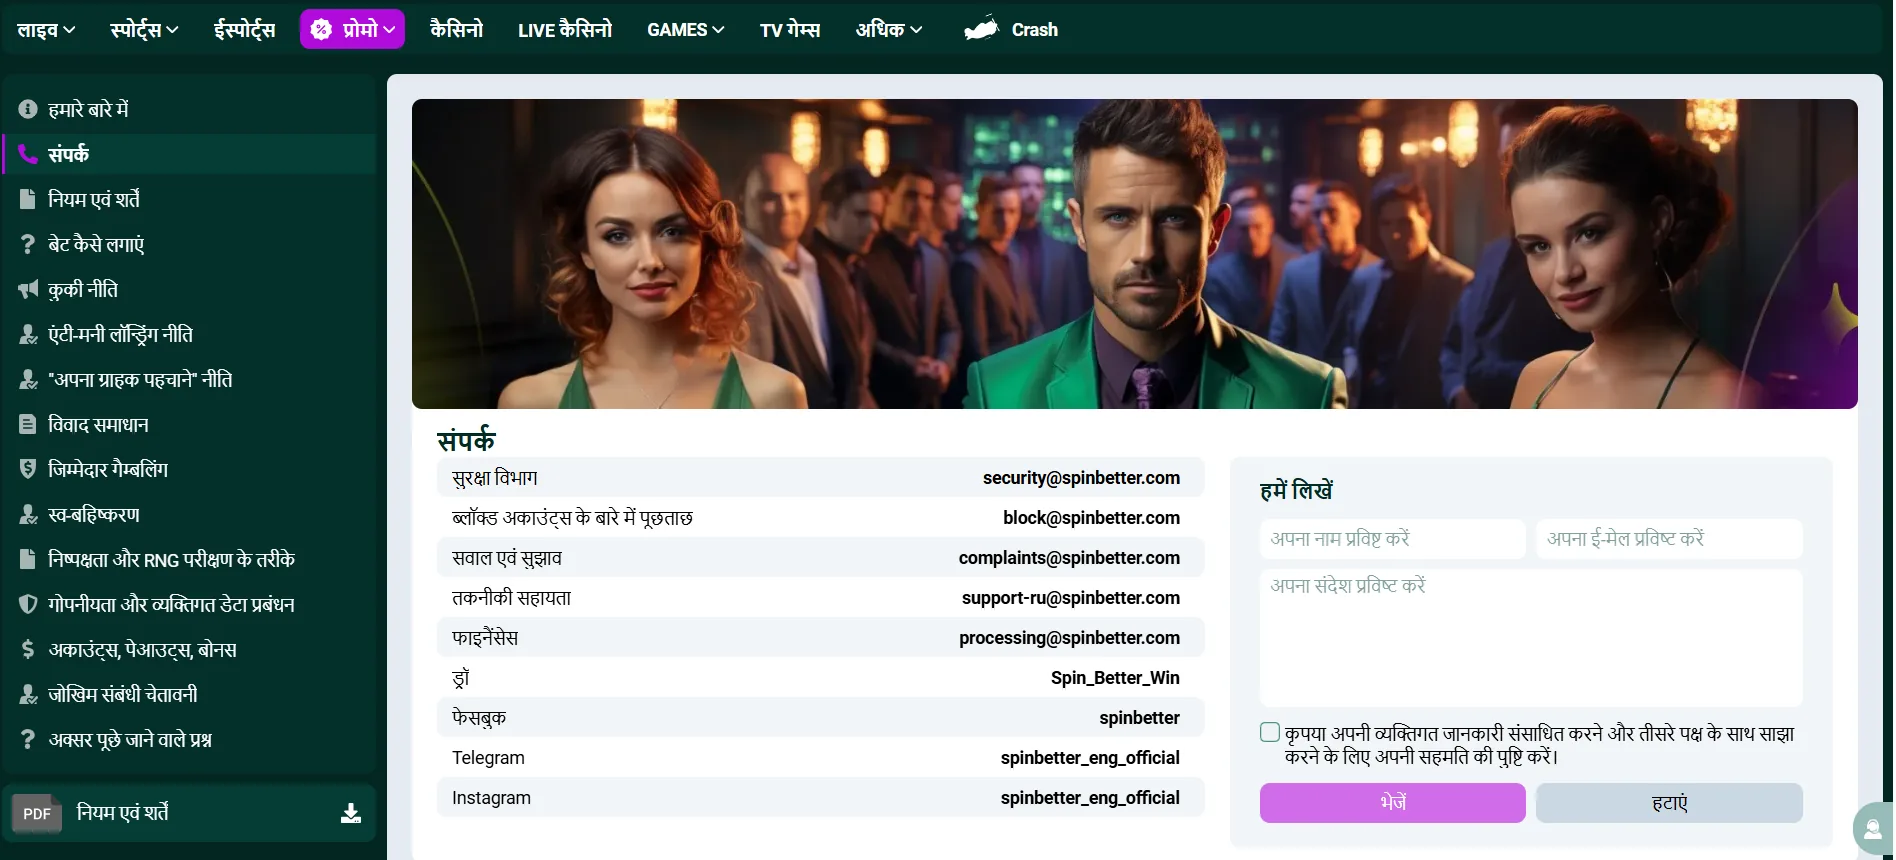This screenshot has height=860, width=1896.
Task: Click the document icon beside विवाद समाधान
Action: coord(28,424)
